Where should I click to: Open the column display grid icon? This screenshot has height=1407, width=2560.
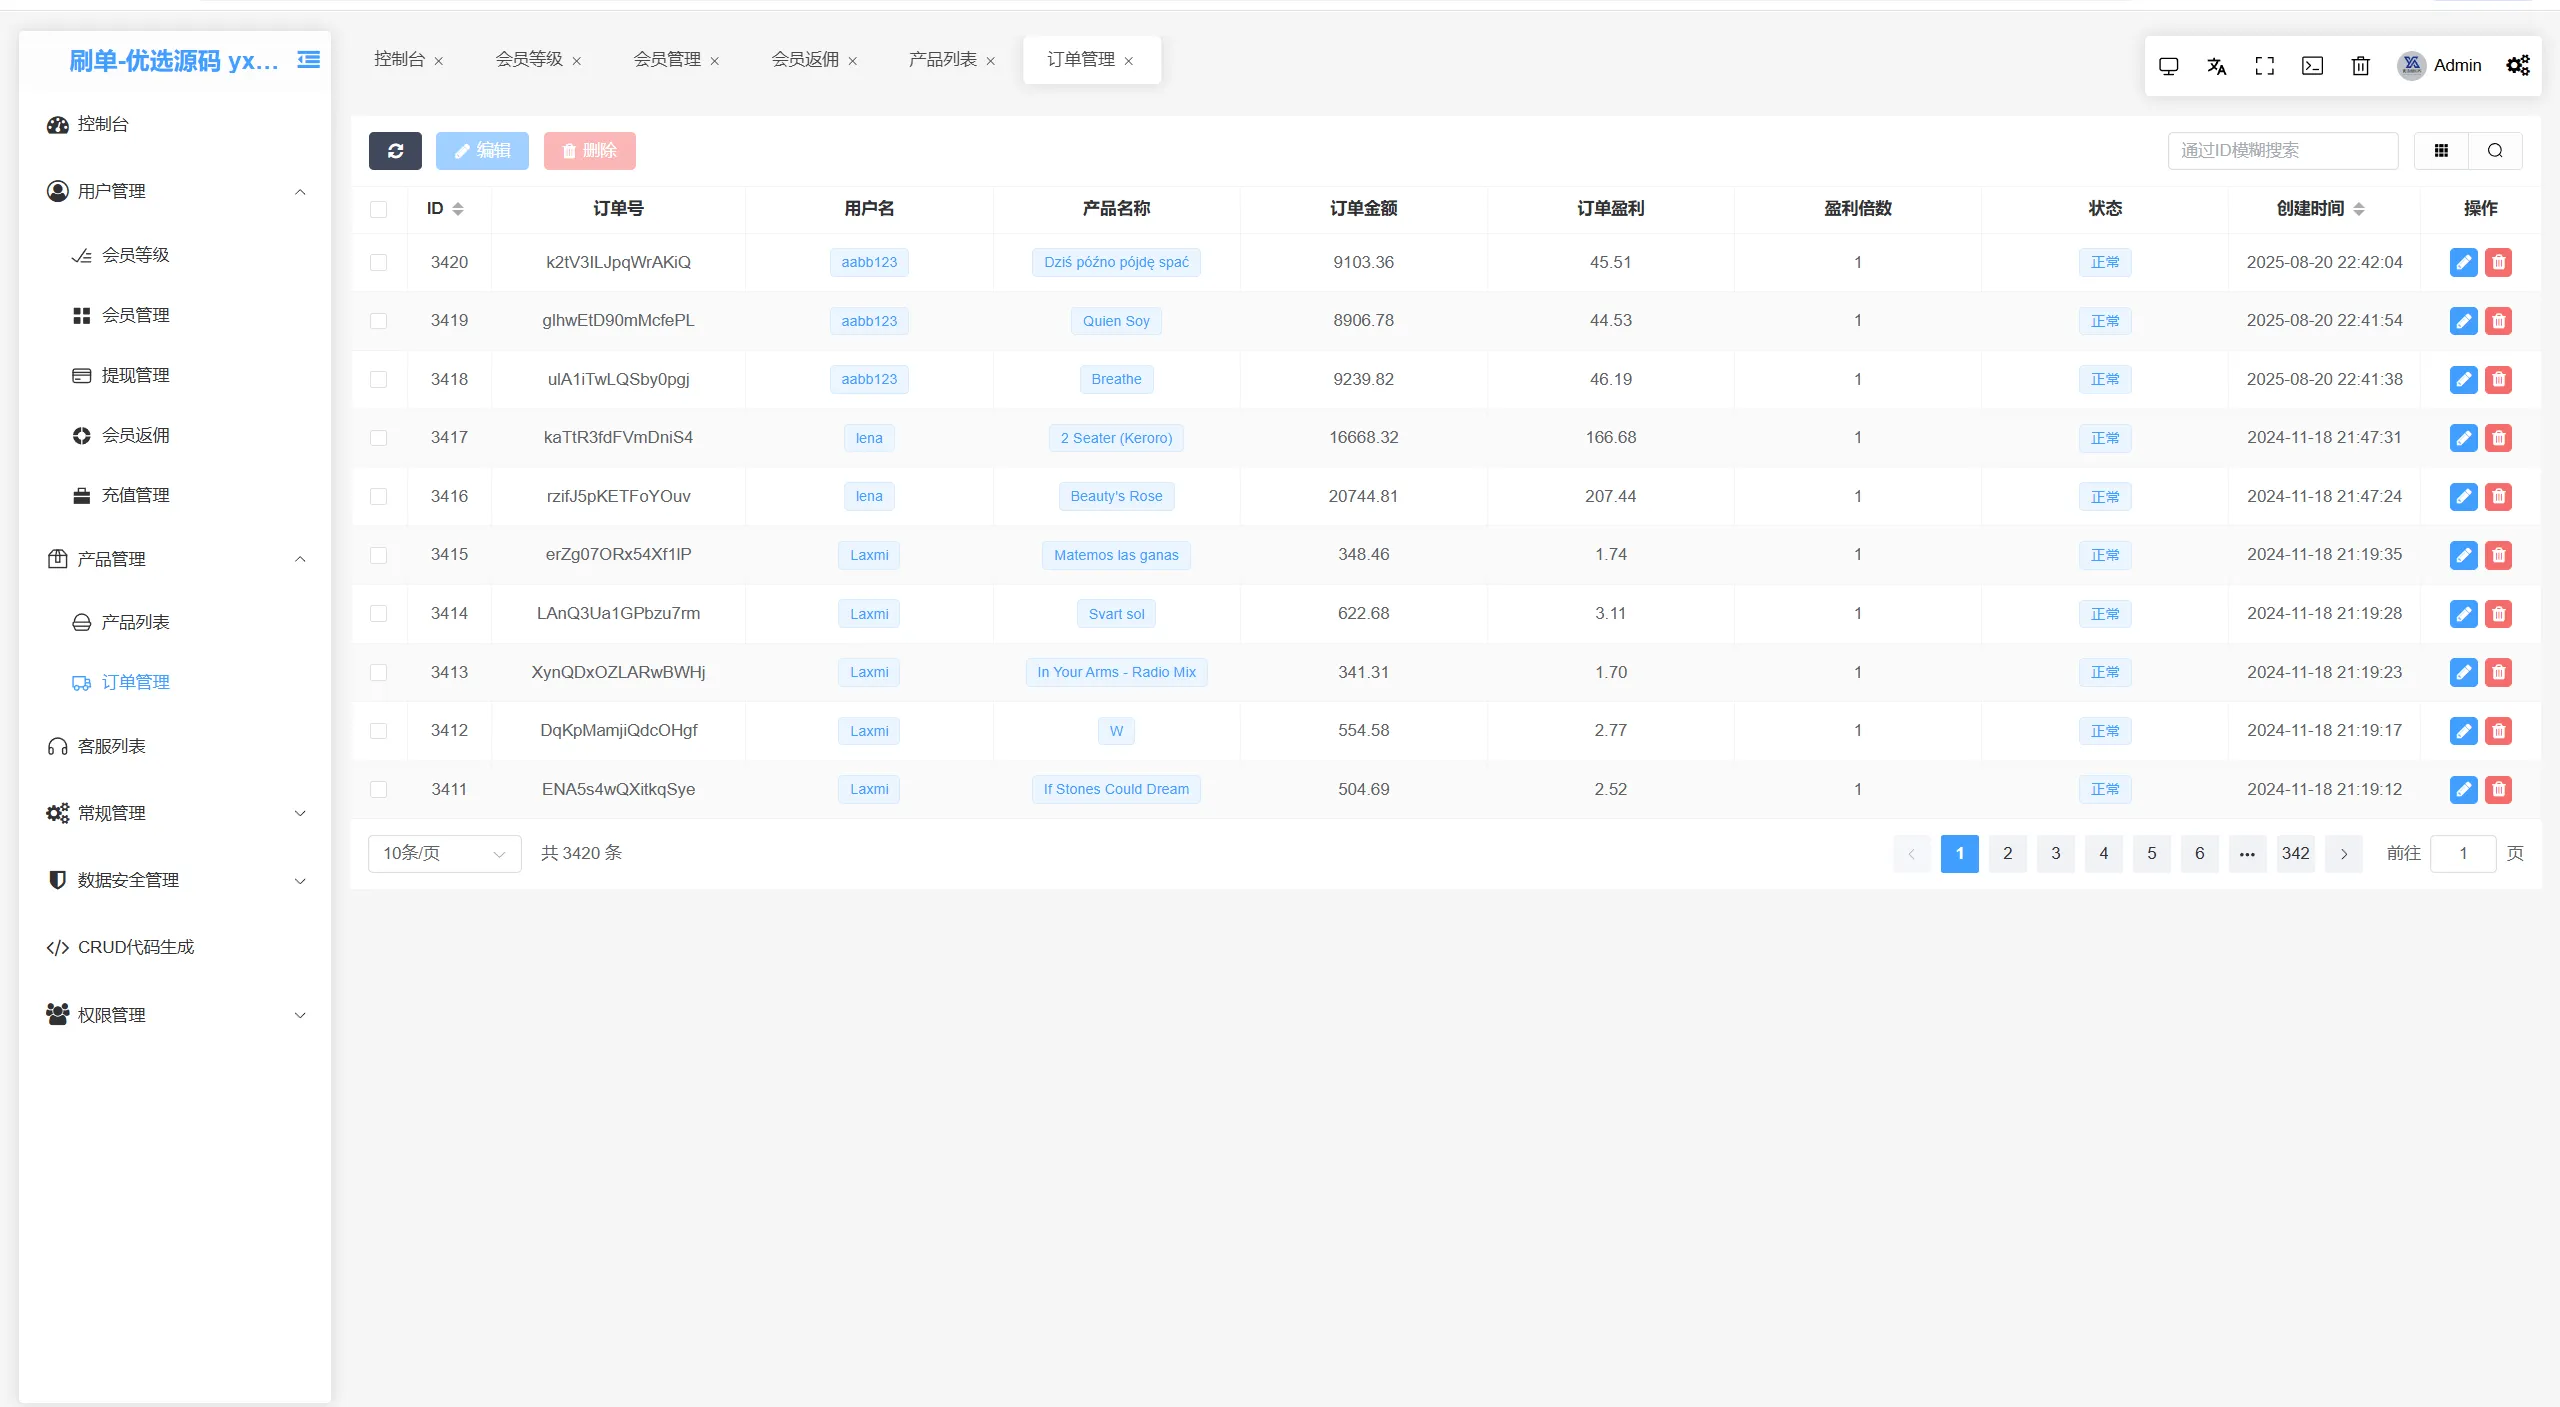2441,151
